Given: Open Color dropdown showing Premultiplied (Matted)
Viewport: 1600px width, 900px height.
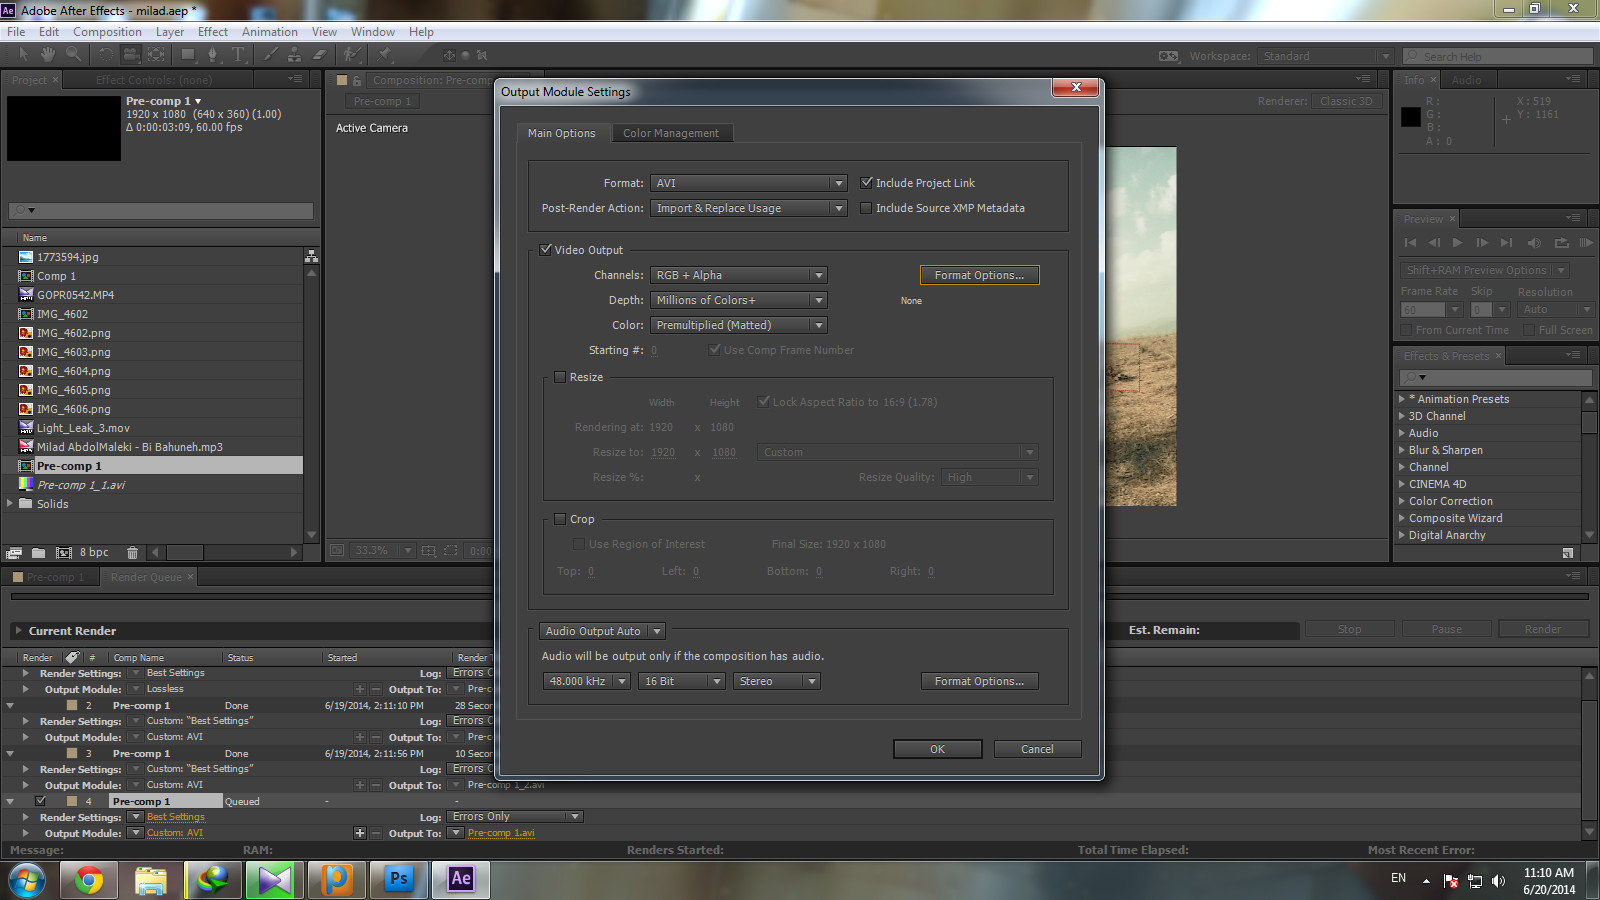Looking at the screenshot, I should coord(739,325).
